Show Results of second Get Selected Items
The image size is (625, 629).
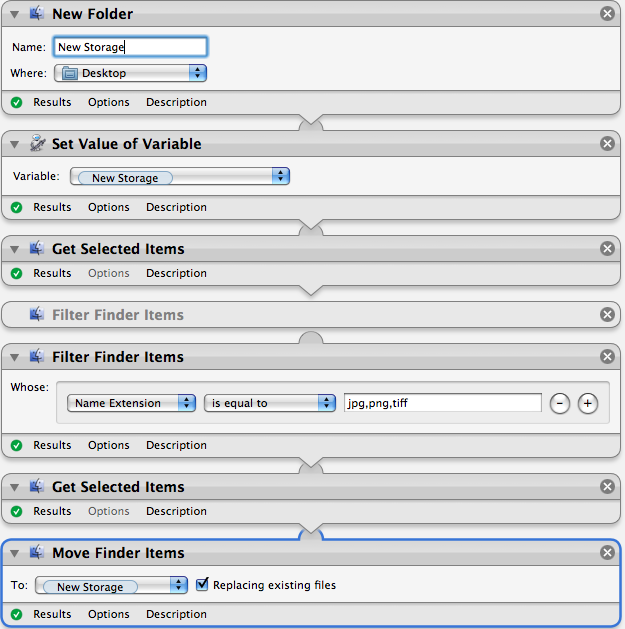[52, 511]
